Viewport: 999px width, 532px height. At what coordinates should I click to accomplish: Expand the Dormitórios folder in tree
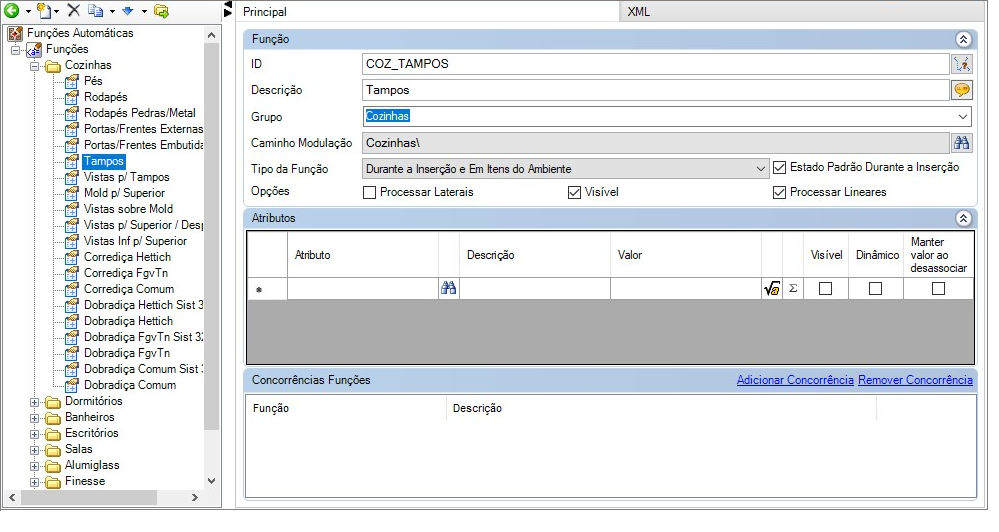[x=35, y=401]
